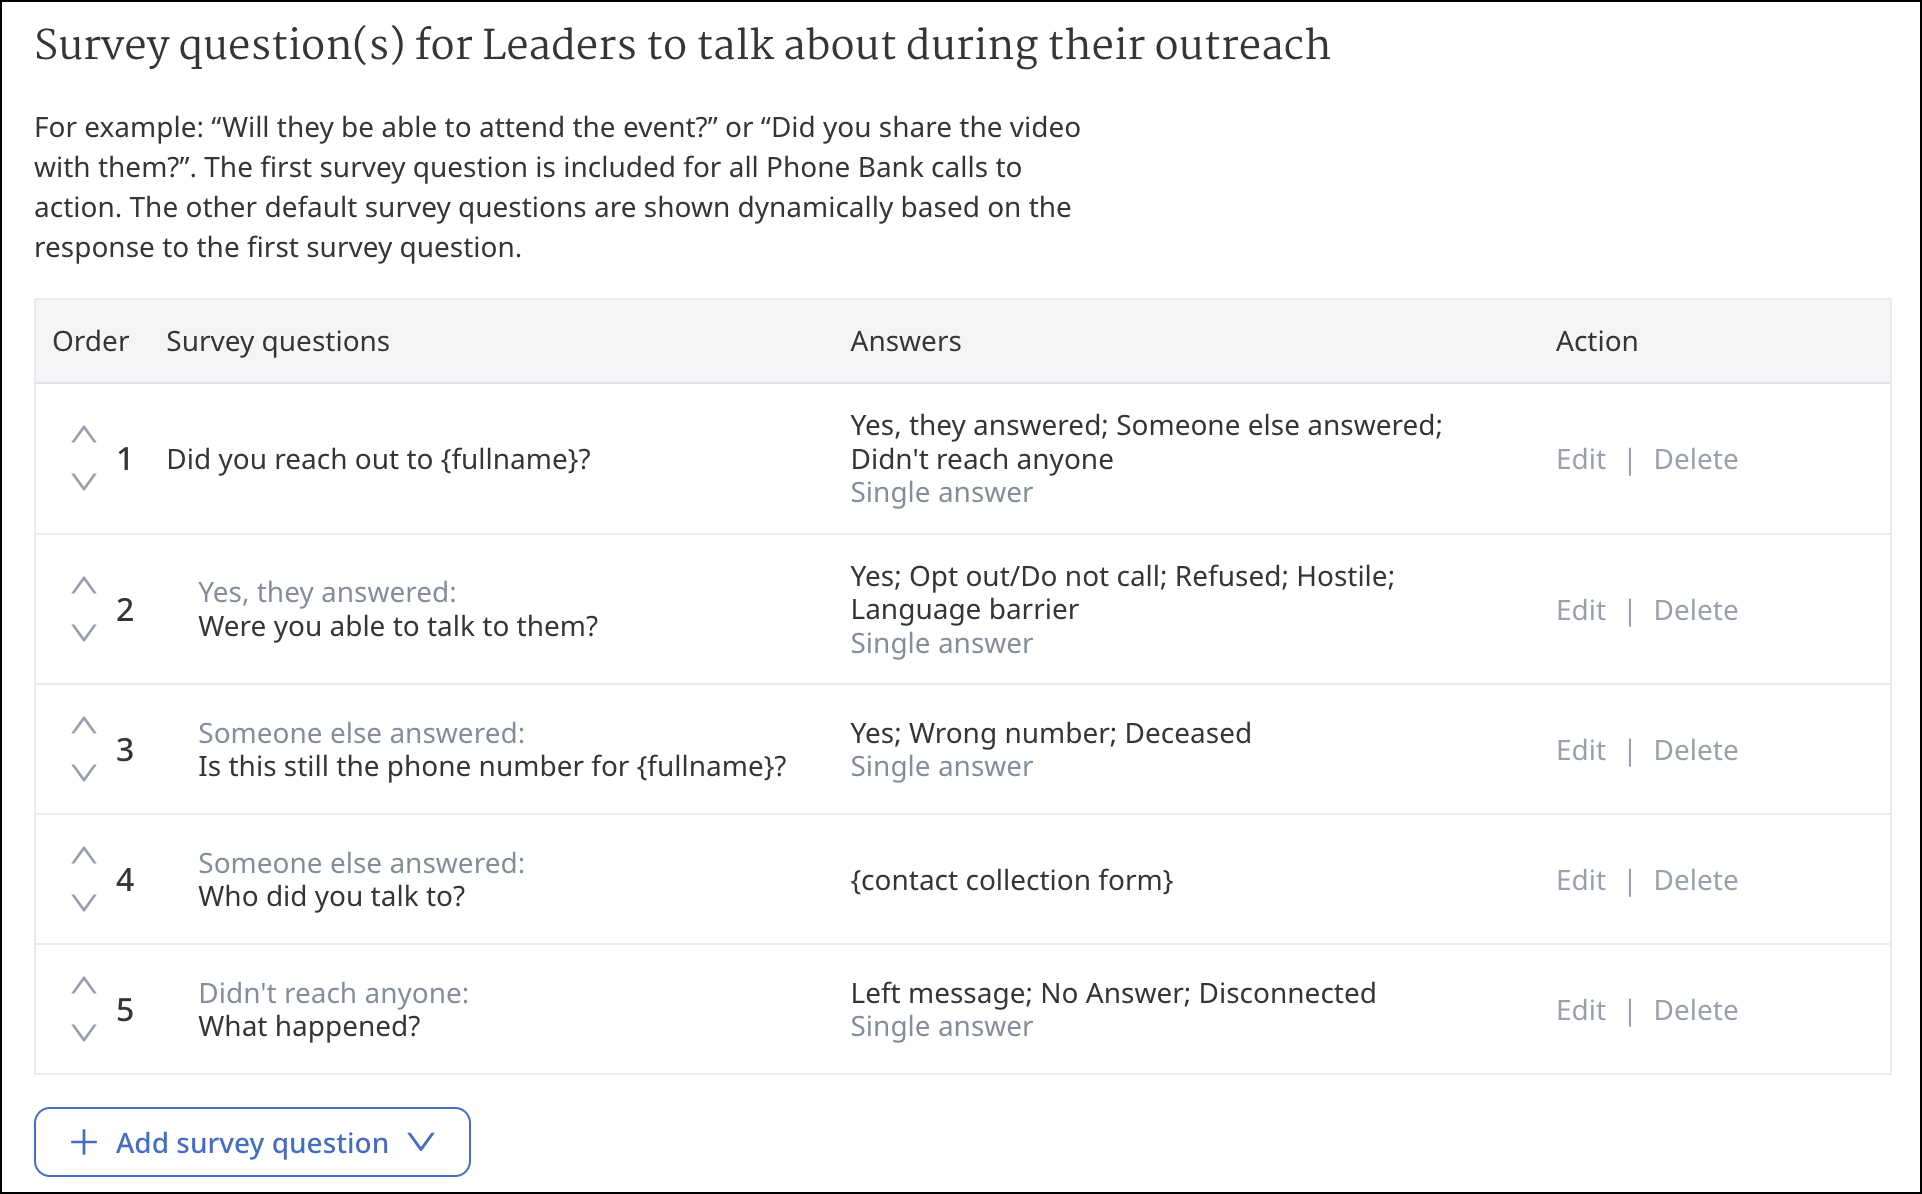Edit the "Did you reach out" question
The width and height of the screenshot is (1922, 1194).
coord(1580,459)
